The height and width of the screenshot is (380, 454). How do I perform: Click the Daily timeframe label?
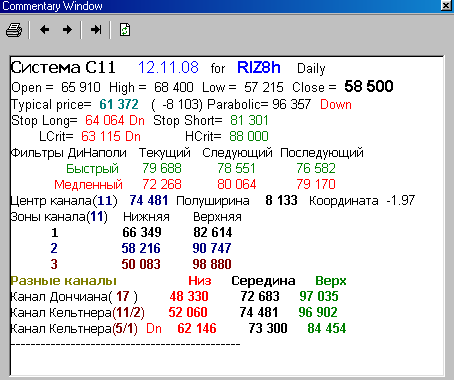pos(311,69)
